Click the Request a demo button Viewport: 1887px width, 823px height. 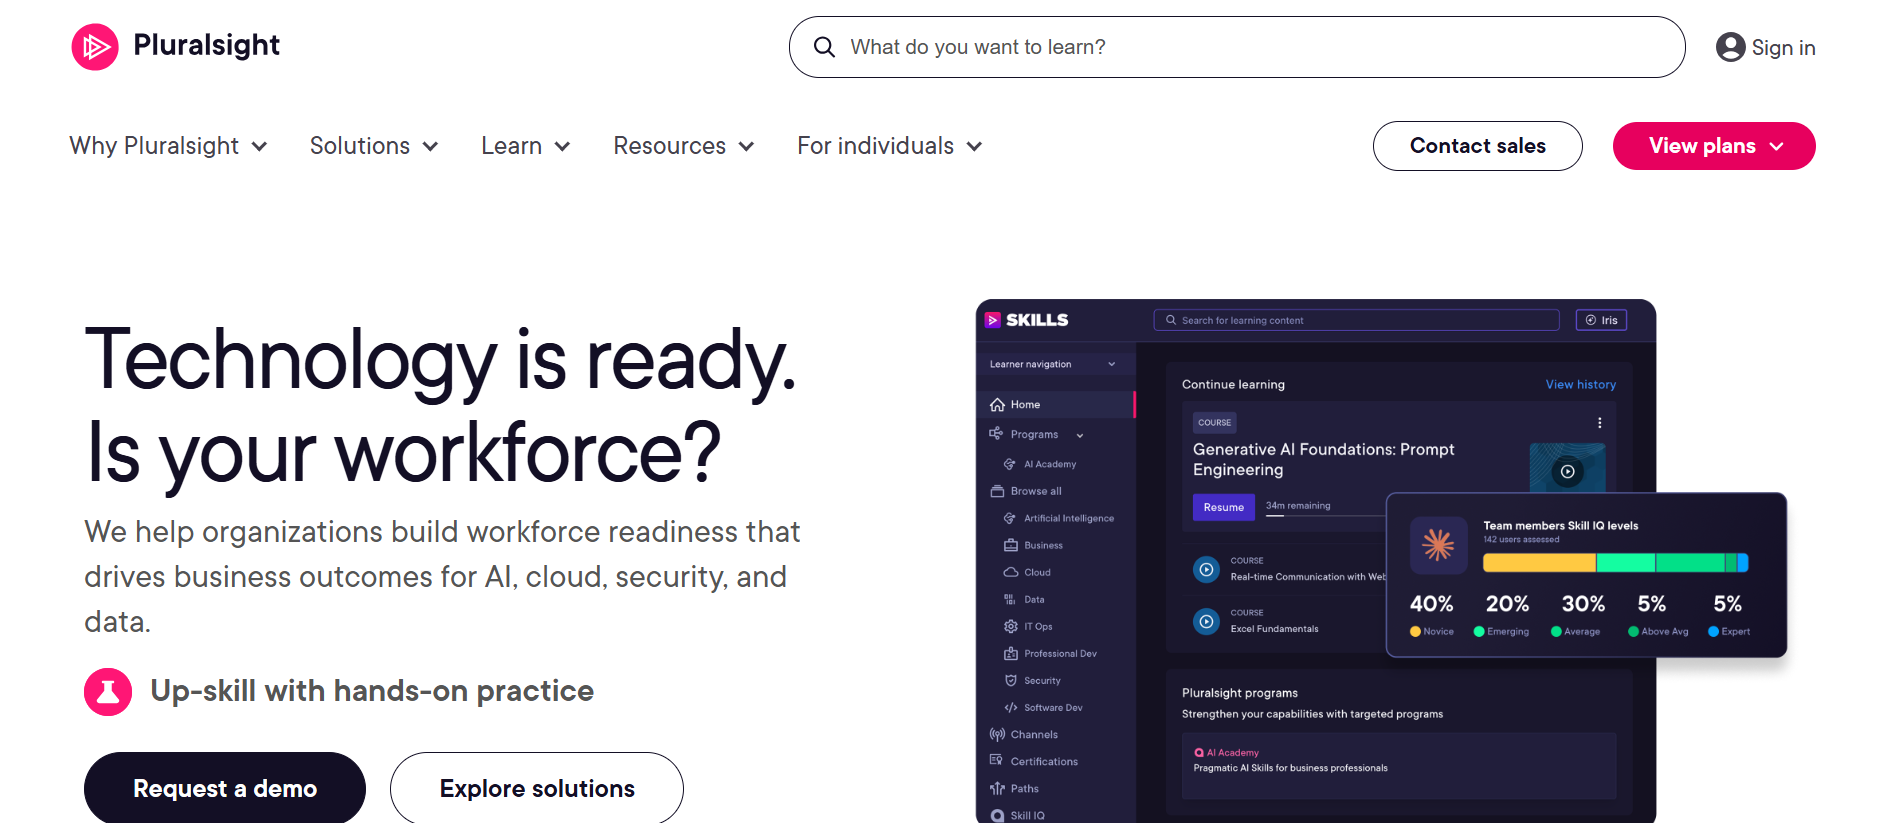click(225, 788)
